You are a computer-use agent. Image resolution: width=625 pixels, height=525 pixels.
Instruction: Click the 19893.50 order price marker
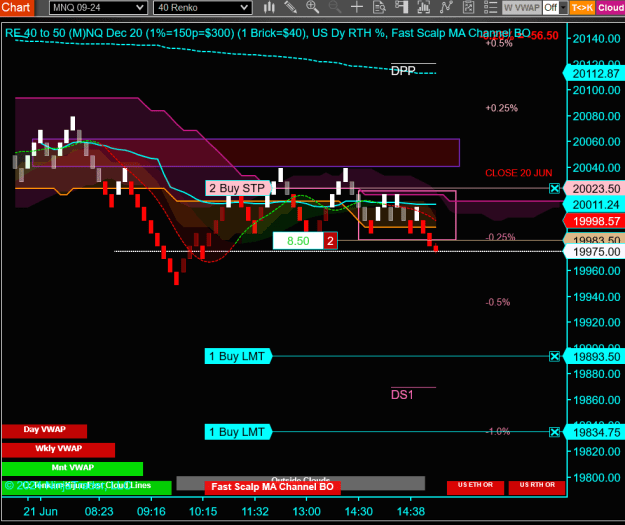click(595, 356)
